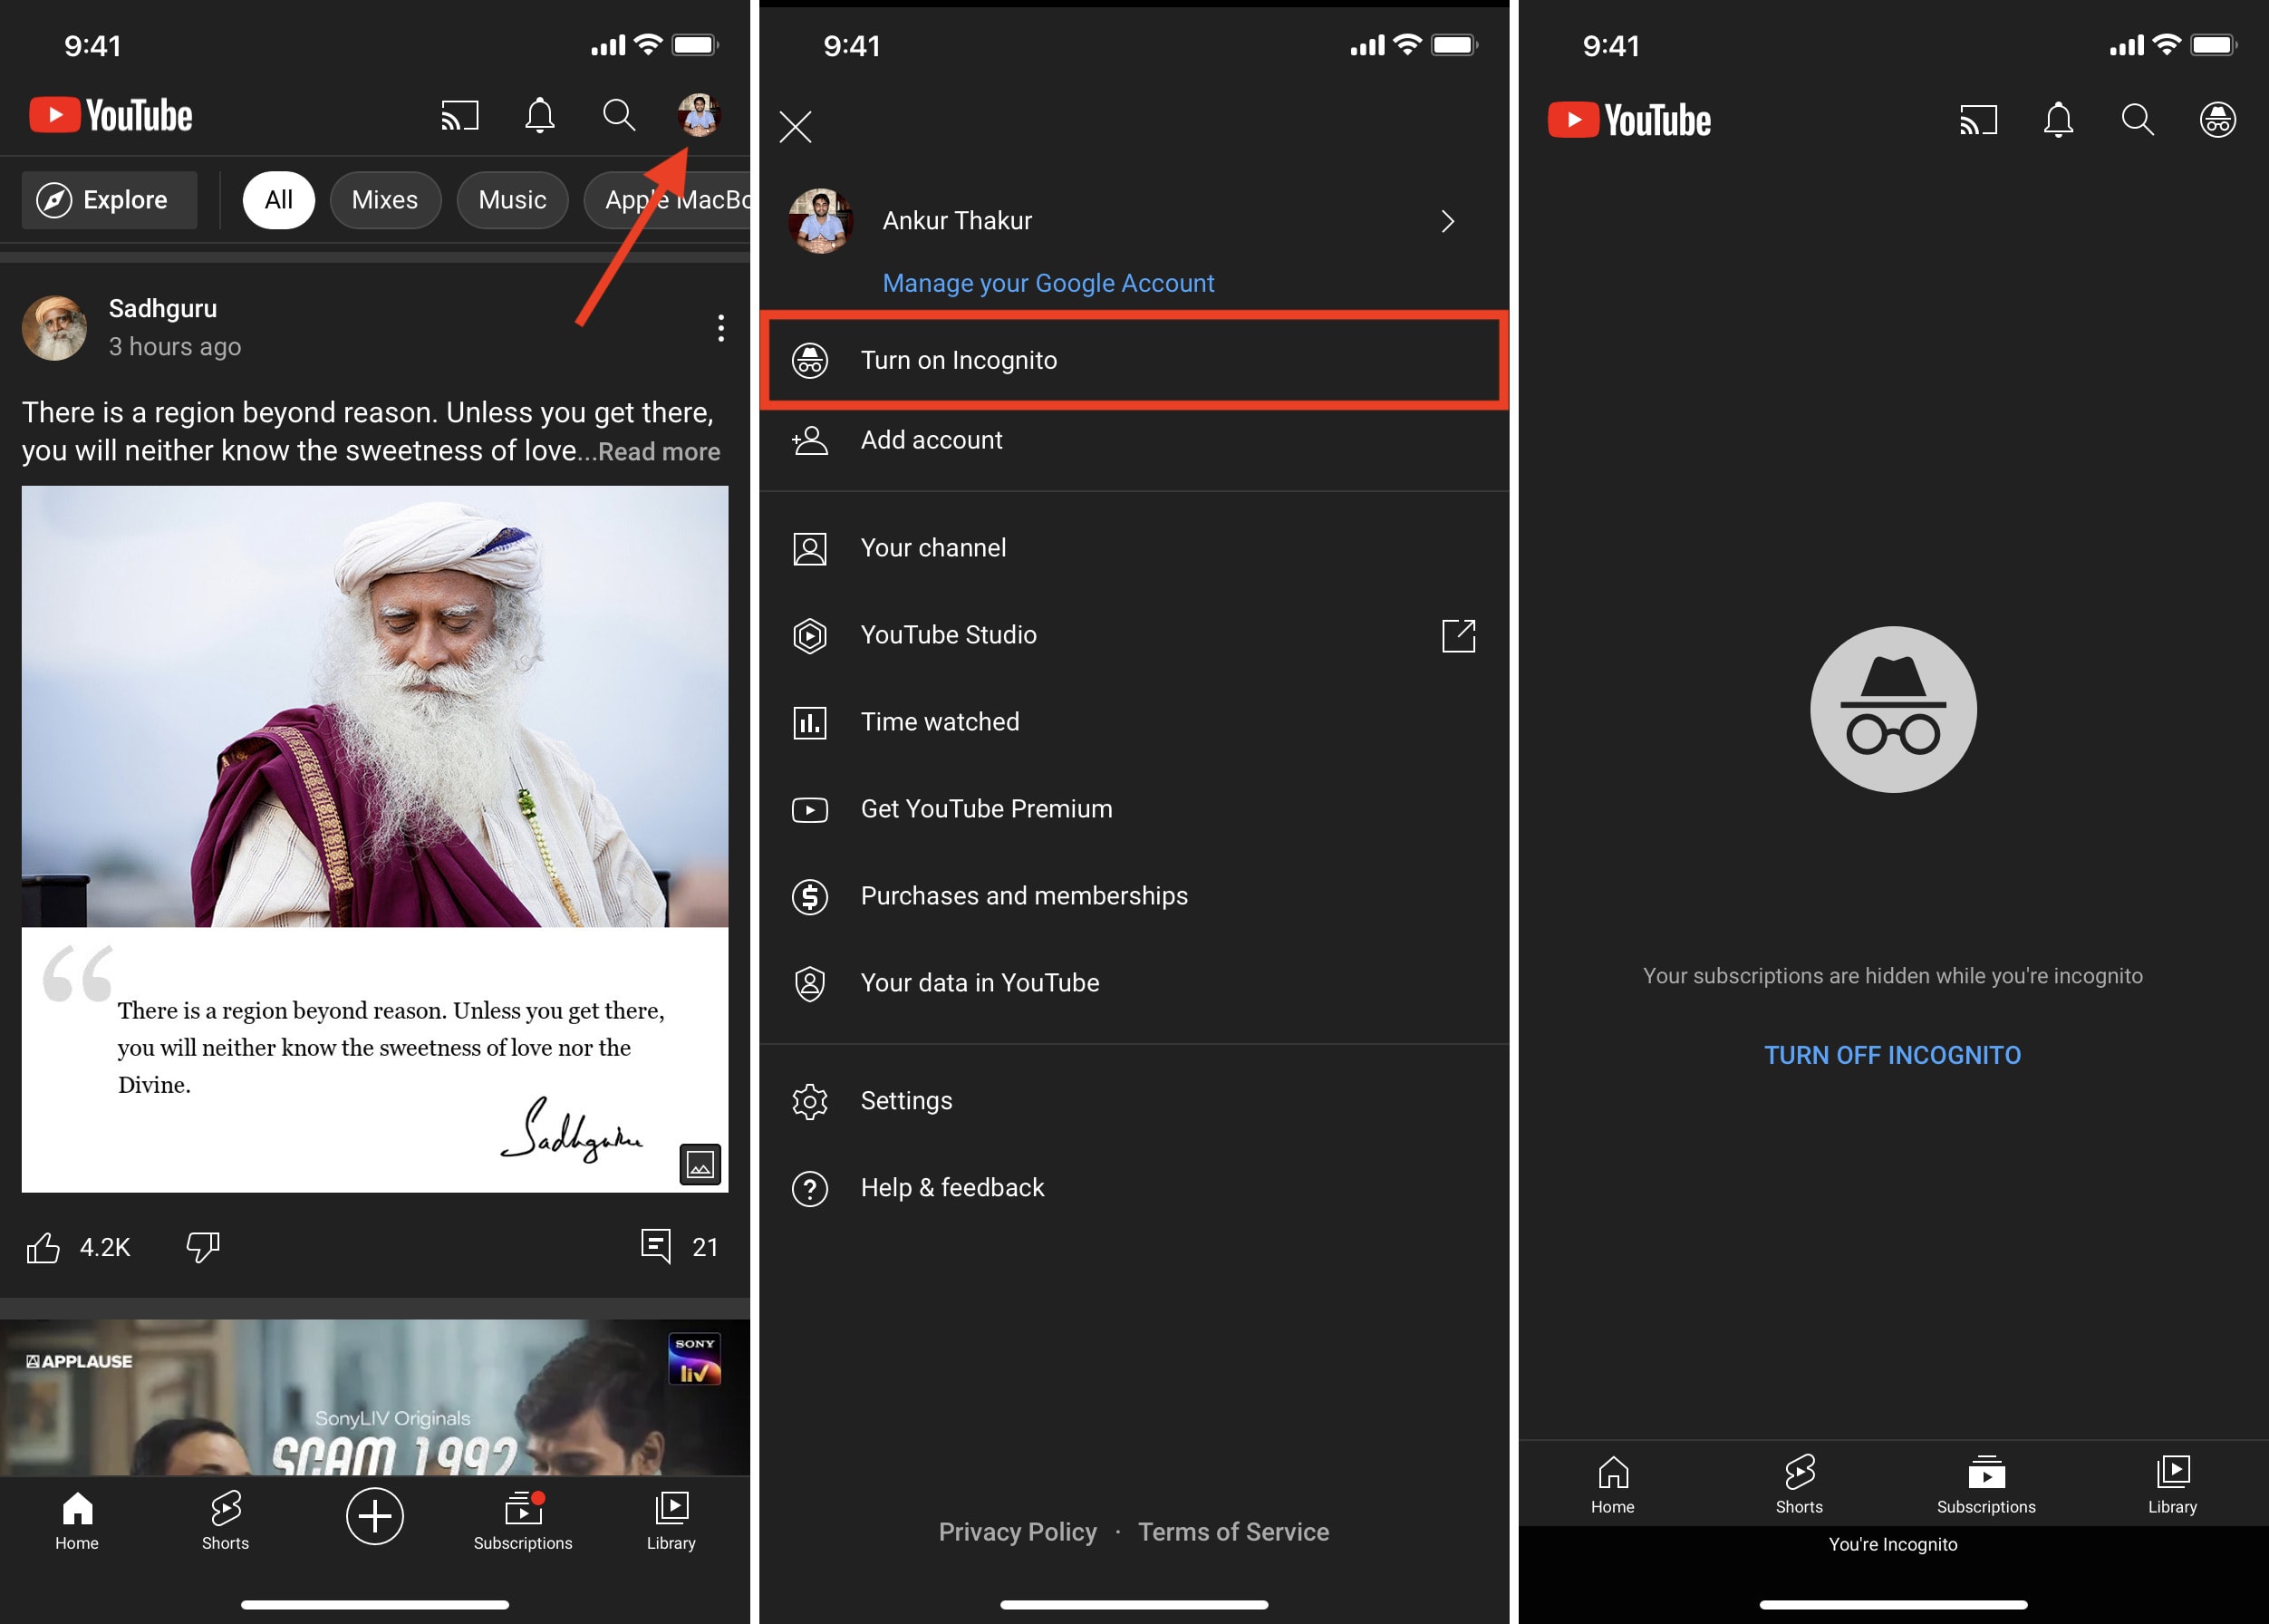Expand the Ankur Thakur account chevron
This screenshot has height=1624, width=2269.
[1447, 221]
